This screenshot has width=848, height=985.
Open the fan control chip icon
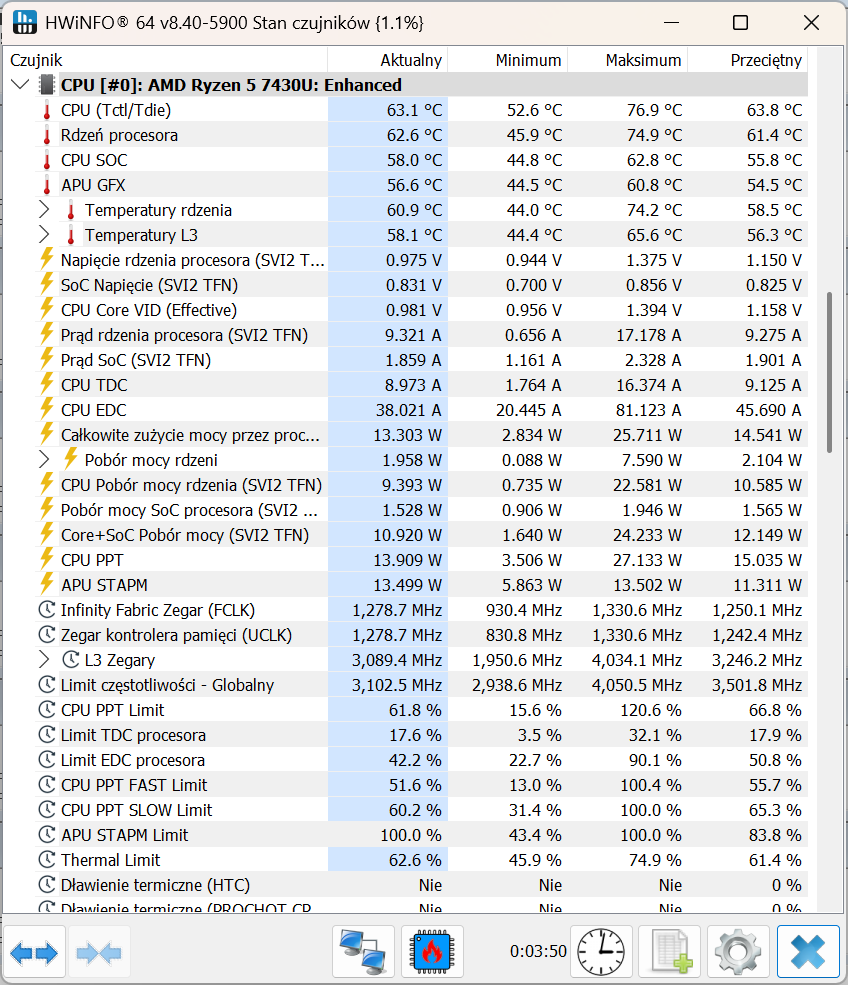click(432, 952)
